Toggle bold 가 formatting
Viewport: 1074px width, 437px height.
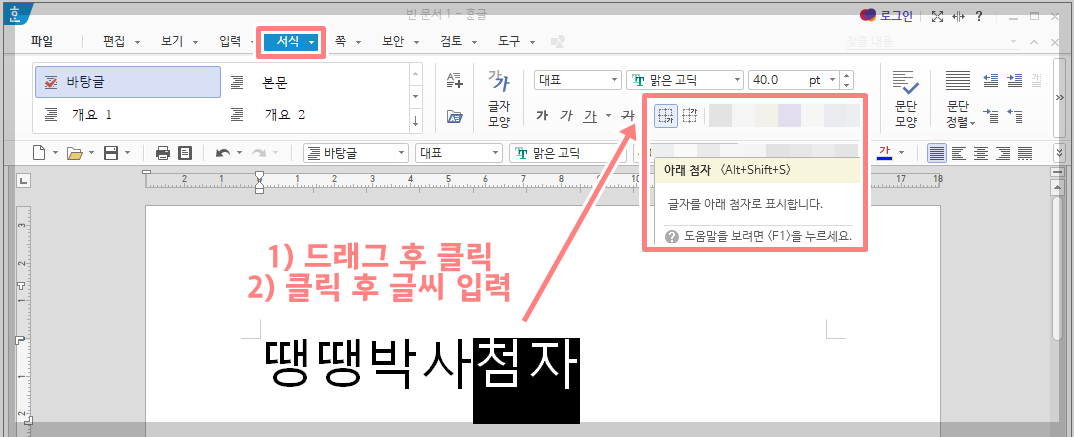(x=542, y=116)
